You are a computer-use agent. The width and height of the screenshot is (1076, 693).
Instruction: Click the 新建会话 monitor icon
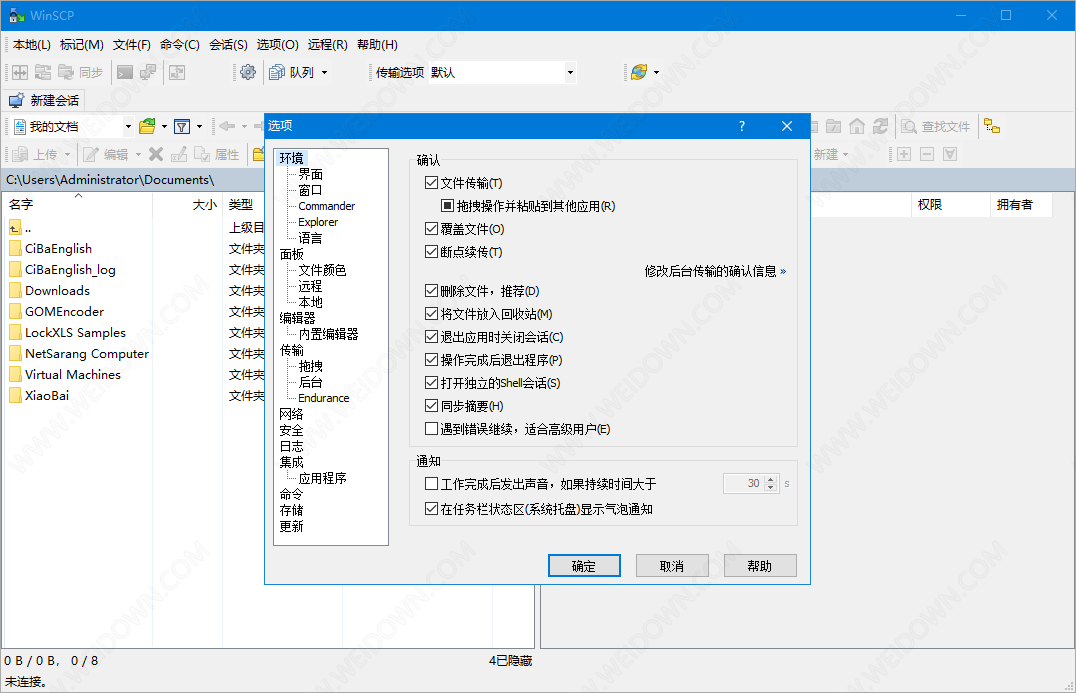tap(16, 101)
